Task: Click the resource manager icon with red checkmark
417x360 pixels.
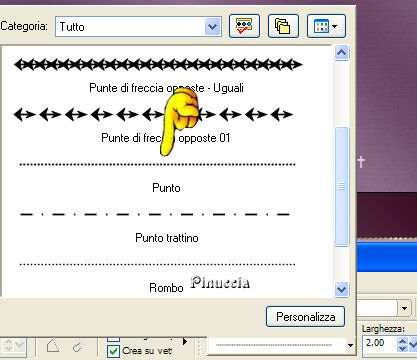Action: click(244, 26)
